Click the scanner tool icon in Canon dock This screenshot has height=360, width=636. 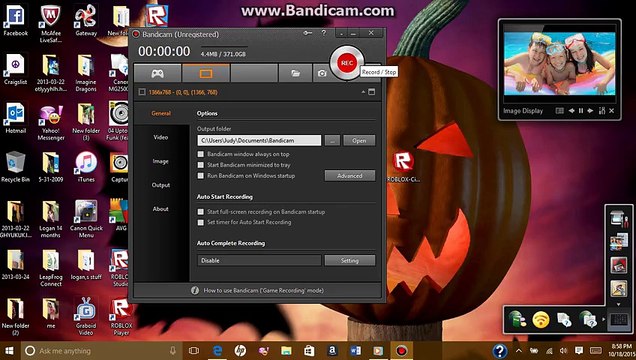tap(618, 220)
